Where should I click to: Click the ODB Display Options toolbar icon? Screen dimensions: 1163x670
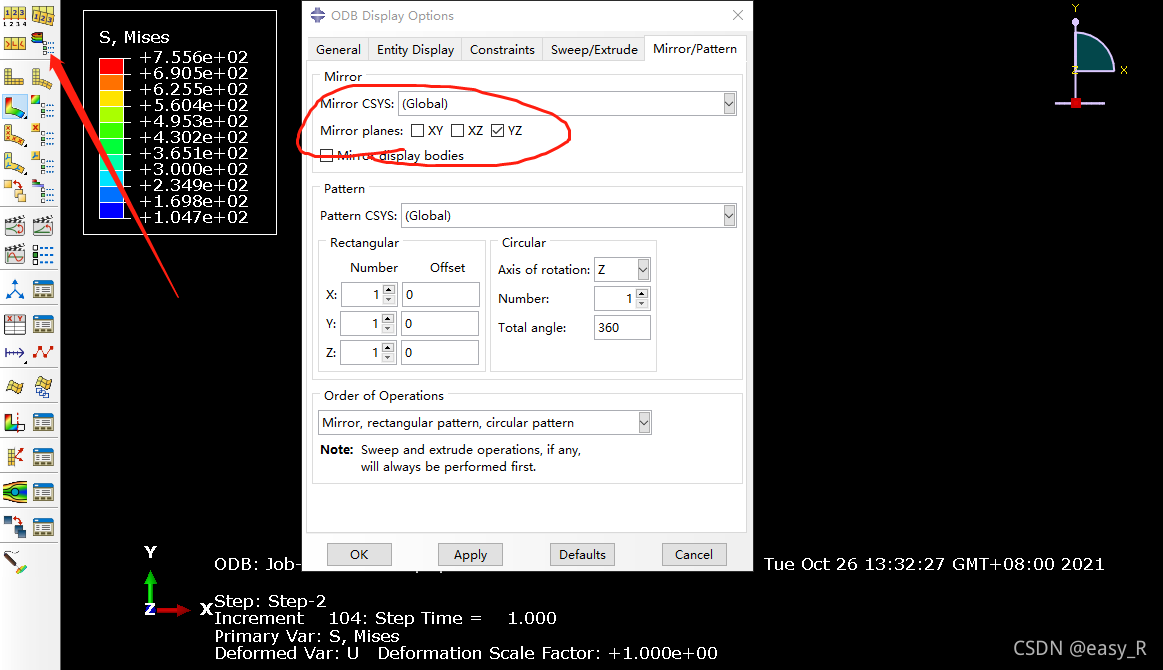point(42,44)
